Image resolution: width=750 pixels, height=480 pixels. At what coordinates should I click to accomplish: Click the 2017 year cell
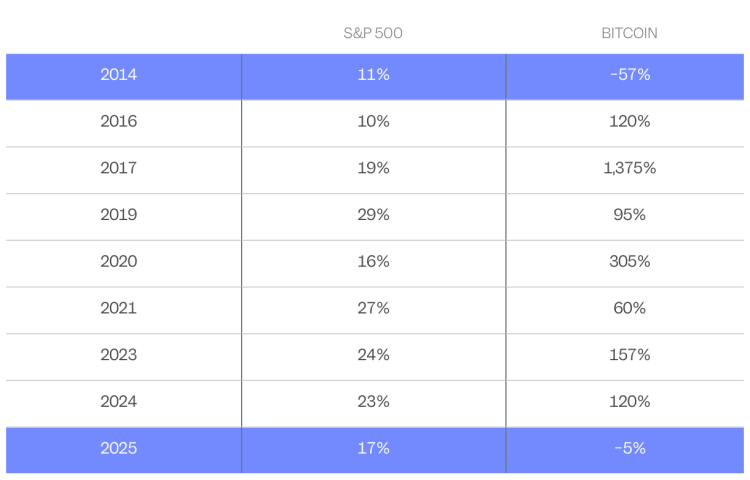point(119,168)
